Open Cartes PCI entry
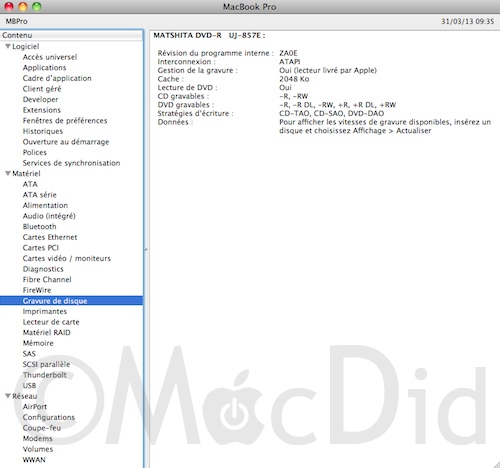The height and width of the screenshot is (468, 500). coord(41,248)
